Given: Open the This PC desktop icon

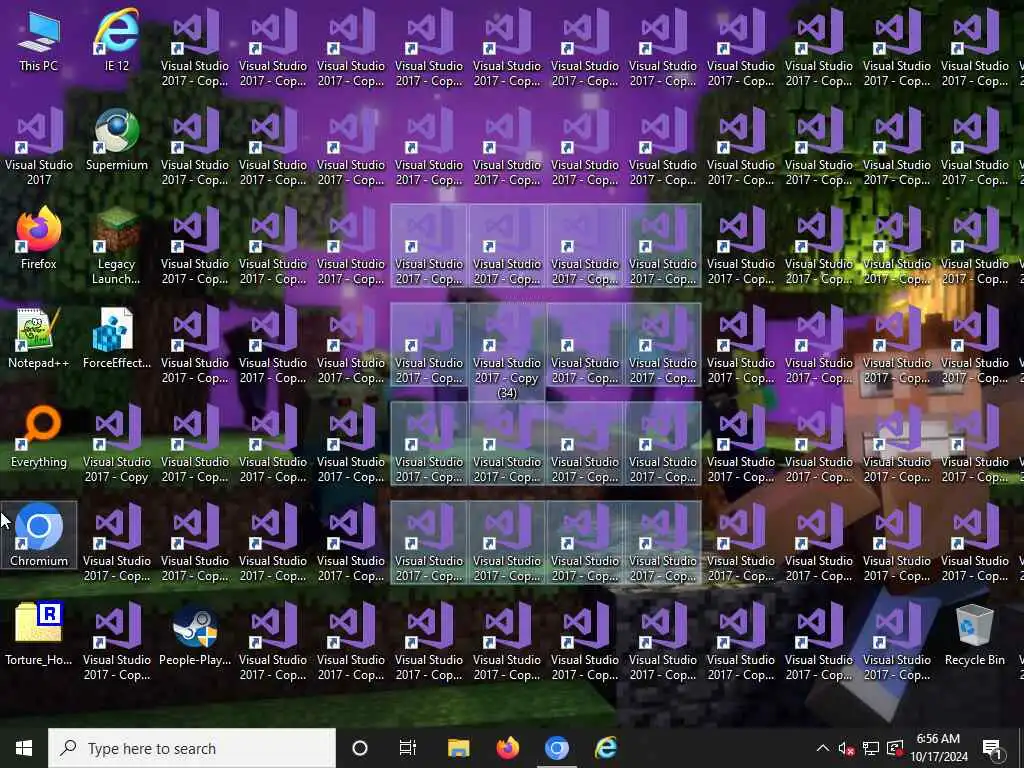Looking at the screenshot, I should coord(39,41).
